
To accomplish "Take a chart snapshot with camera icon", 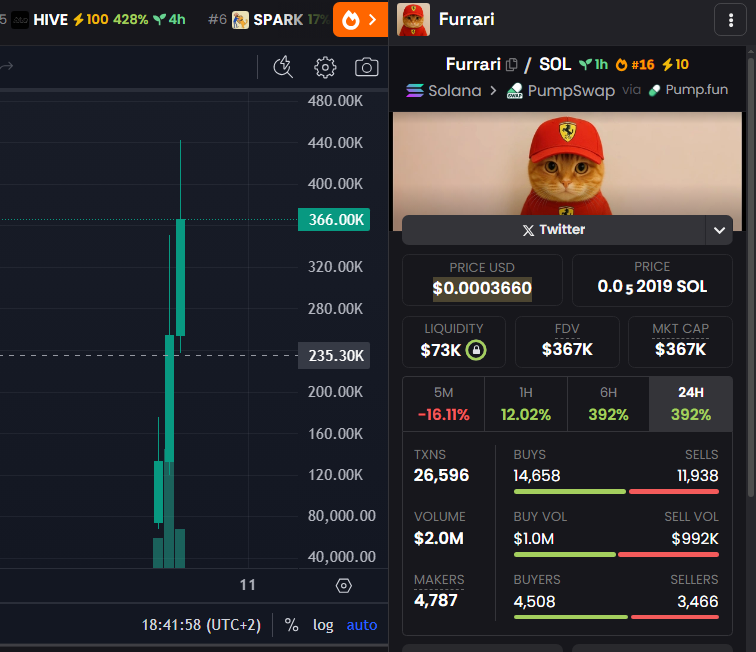I will (366, 67).
